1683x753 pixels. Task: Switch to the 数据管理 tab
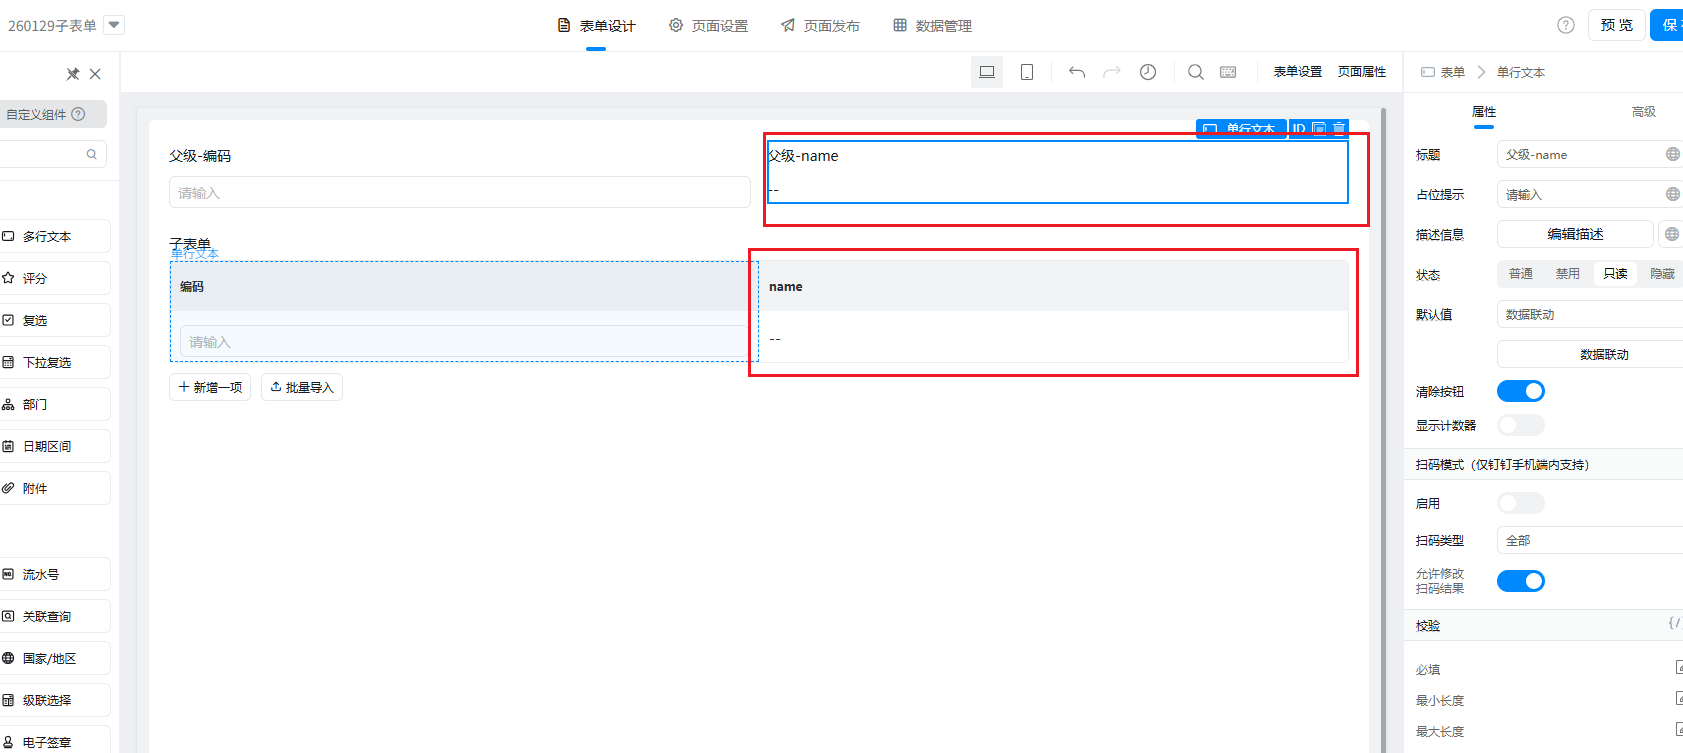(932, 26)
